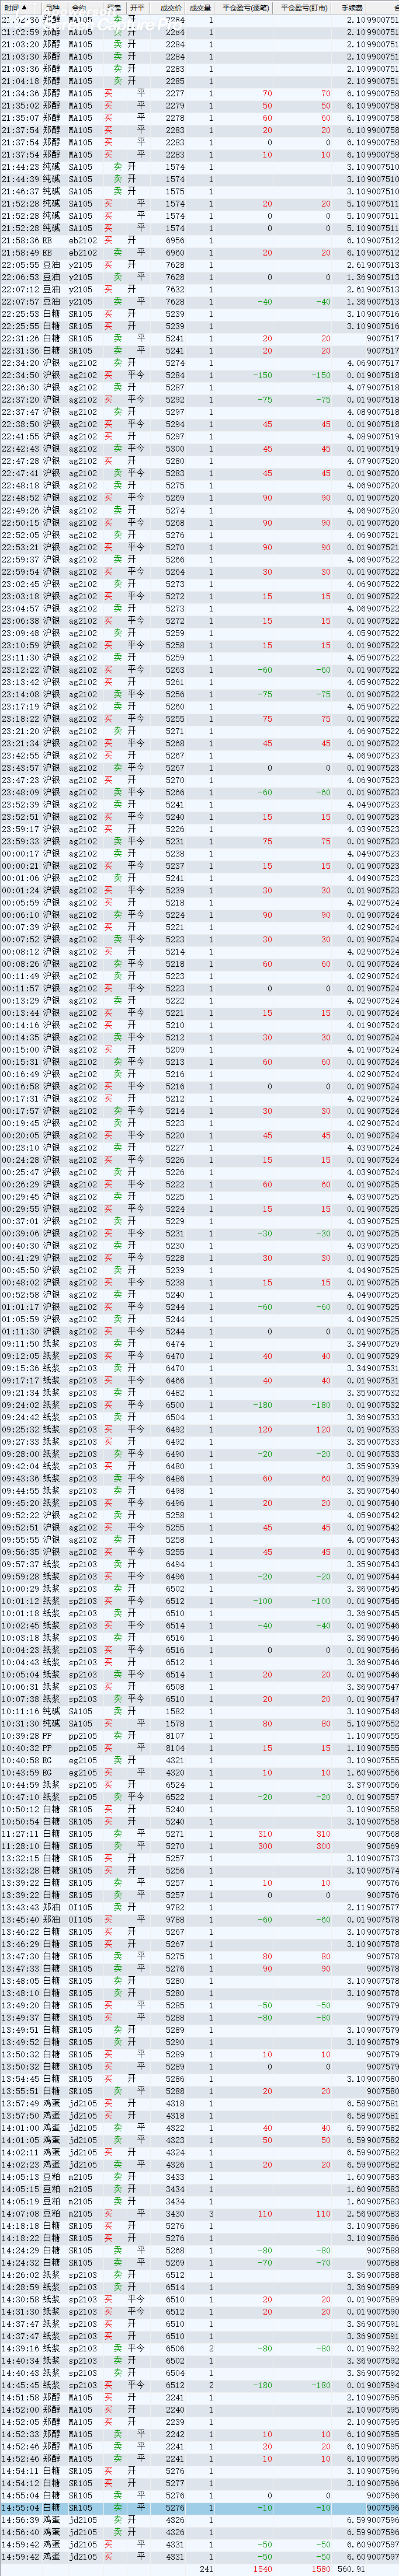The image size is (399, 2576).
Task: Click the 310 逐笔 value in 11:27:11 row
Action: point(265,1834)
